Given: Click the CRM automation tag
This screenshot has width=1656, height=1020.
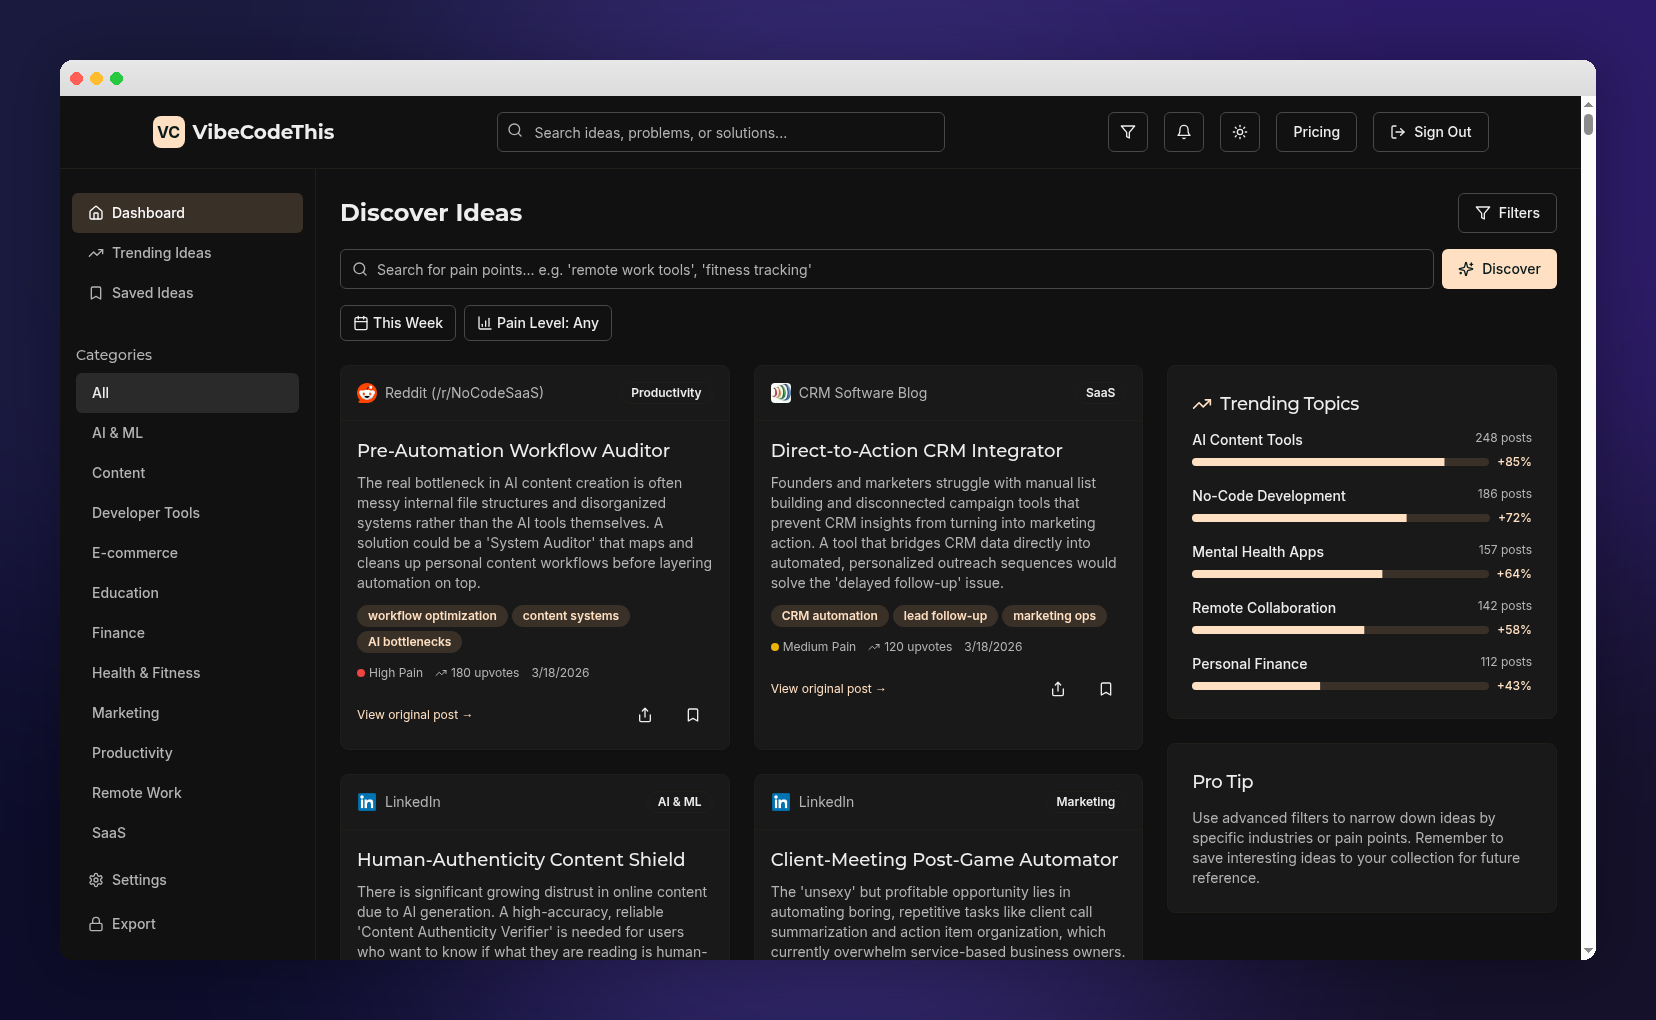Looking at the screenshot, I should pyautogui.click(x=829, y=616).
